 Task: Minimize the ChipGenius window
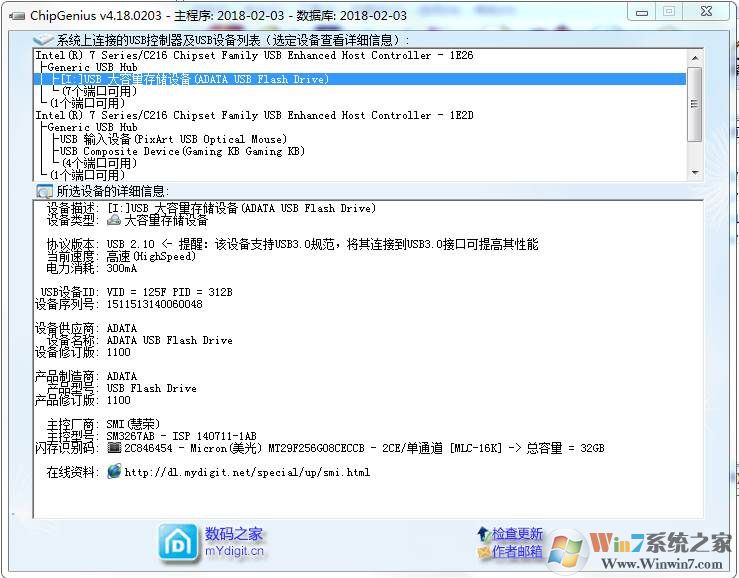(x=641, y=12)
